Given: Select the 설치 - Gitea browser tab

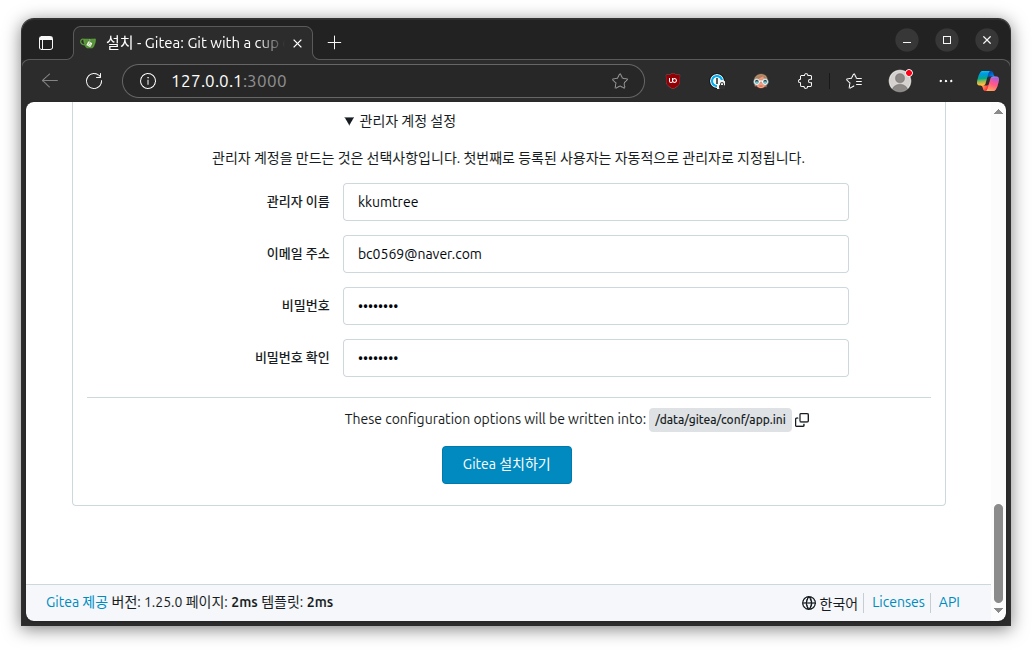Looking at the screenshot, I should click(192, 43).
